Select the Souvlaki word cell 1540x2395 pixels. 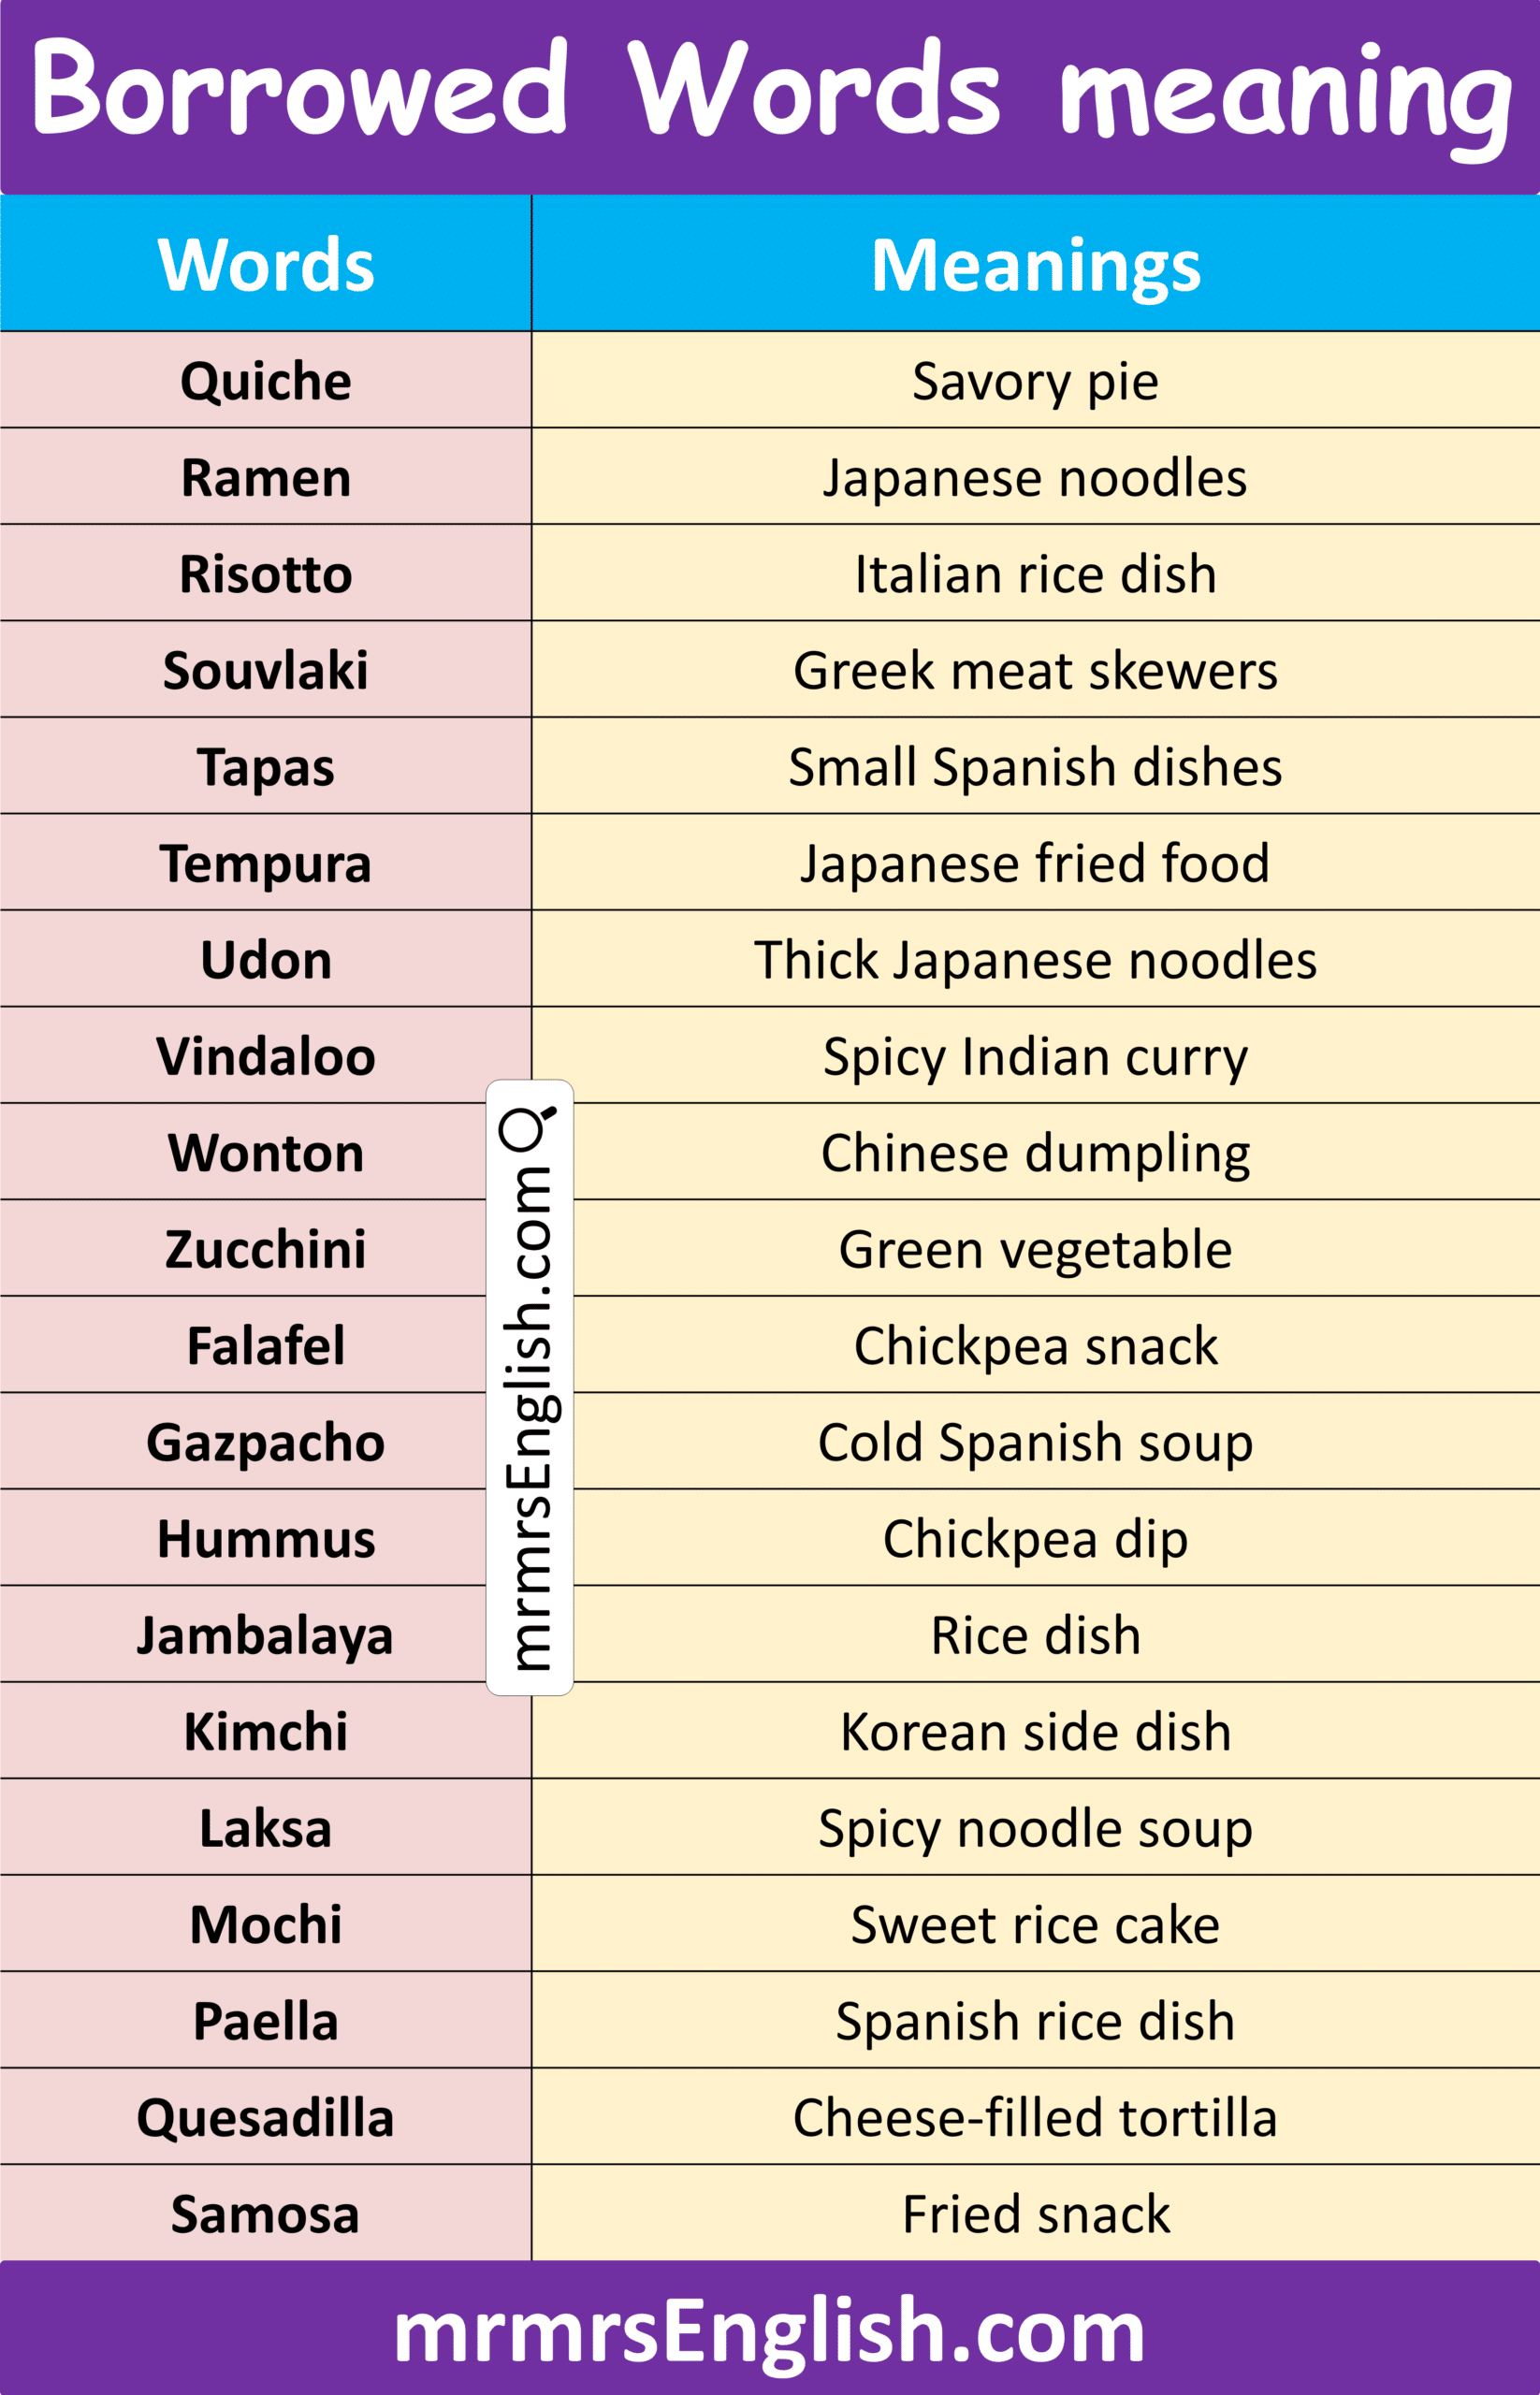point(266,670)
